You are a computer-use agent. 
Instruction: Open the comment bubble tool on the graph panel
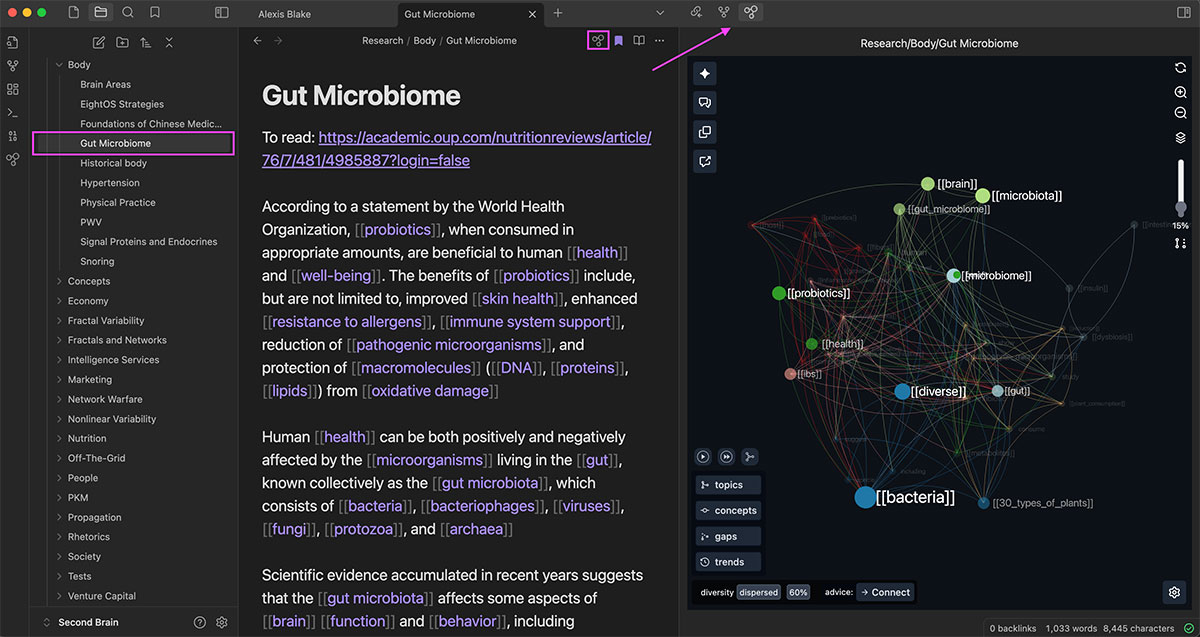coord(705,102)
